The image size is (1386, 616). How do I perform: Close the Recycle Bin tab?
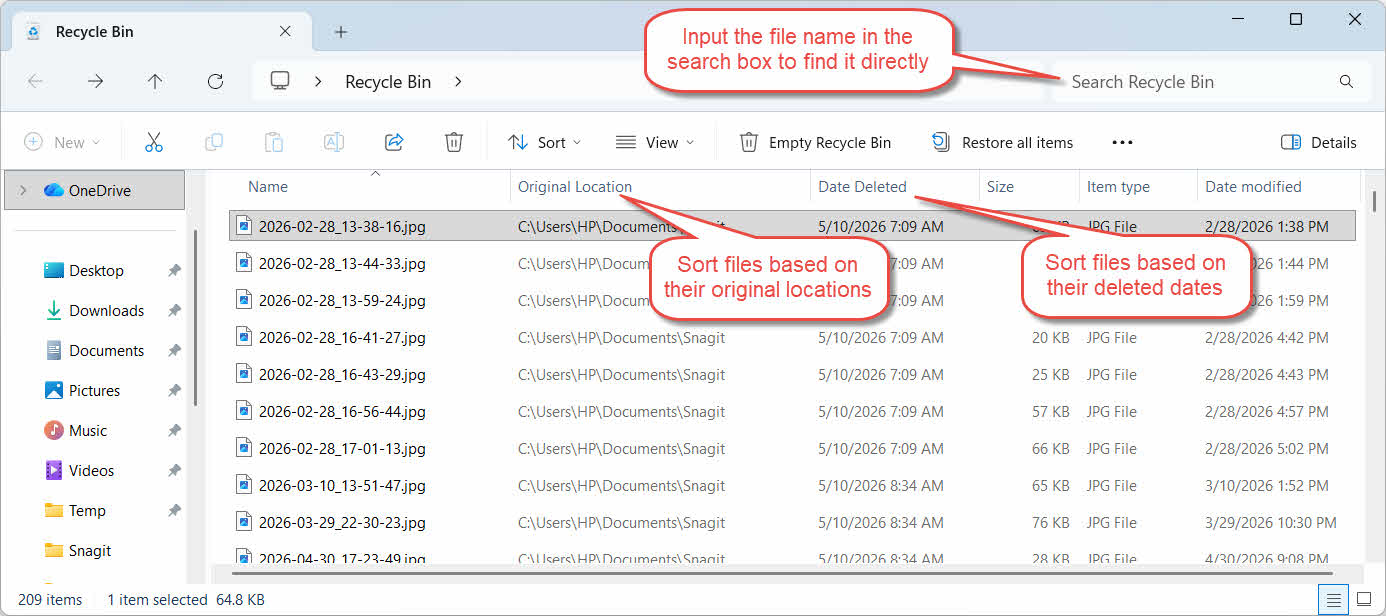[x=285, y=31]
